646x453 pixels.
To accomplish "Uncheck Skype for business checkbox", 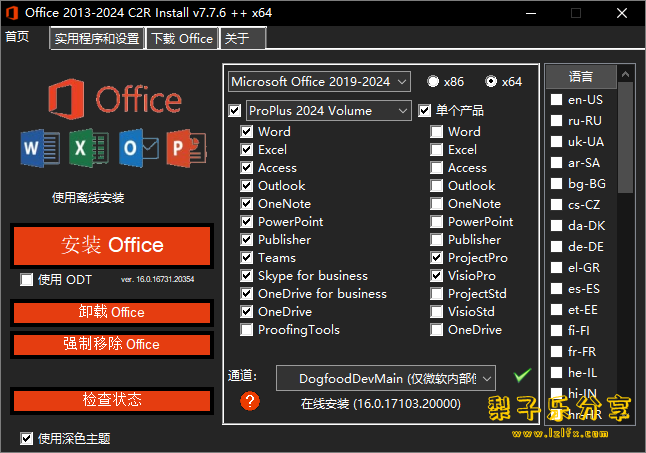I will tap(247, 276).
